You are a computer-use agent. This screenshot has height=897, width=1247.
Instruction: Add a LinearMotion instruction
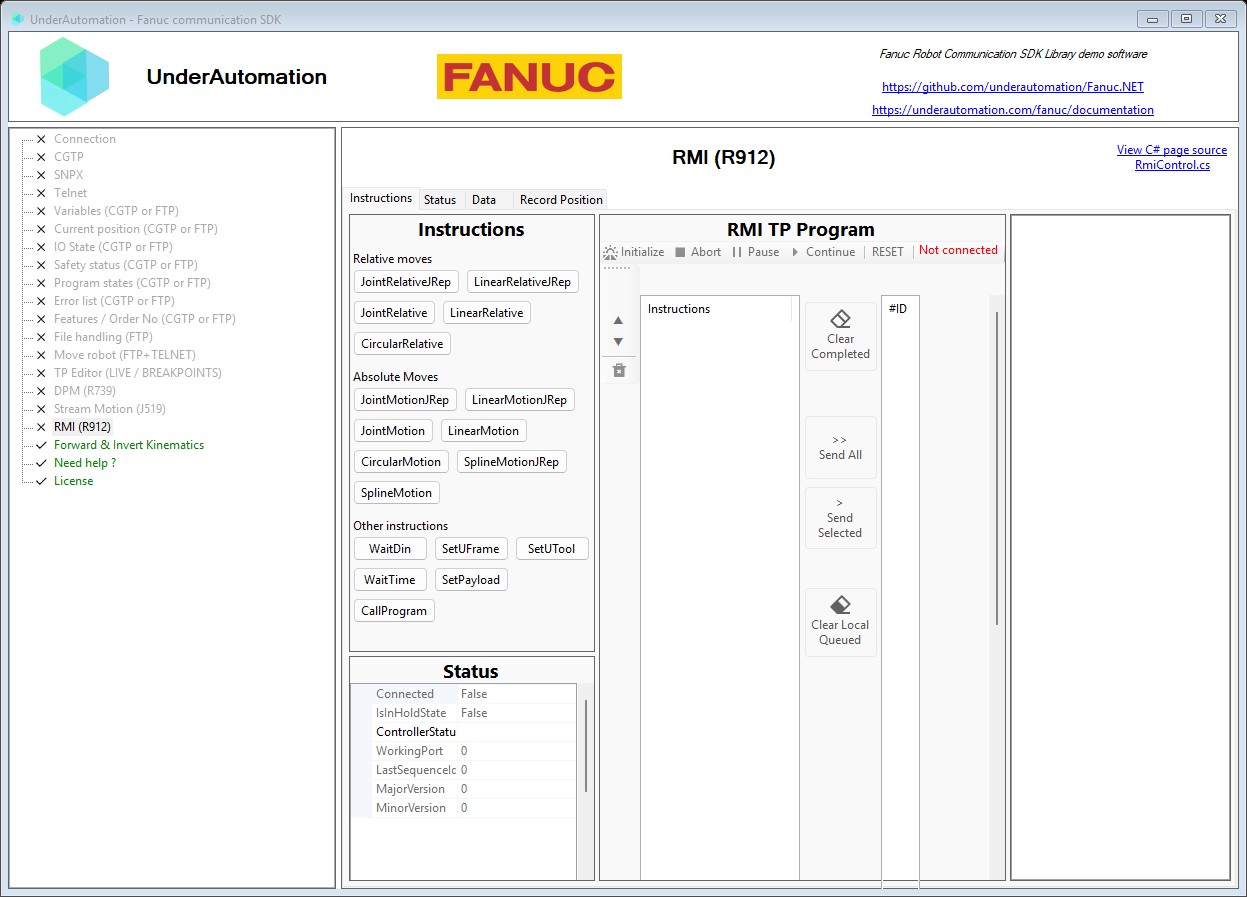click(484, 431)
